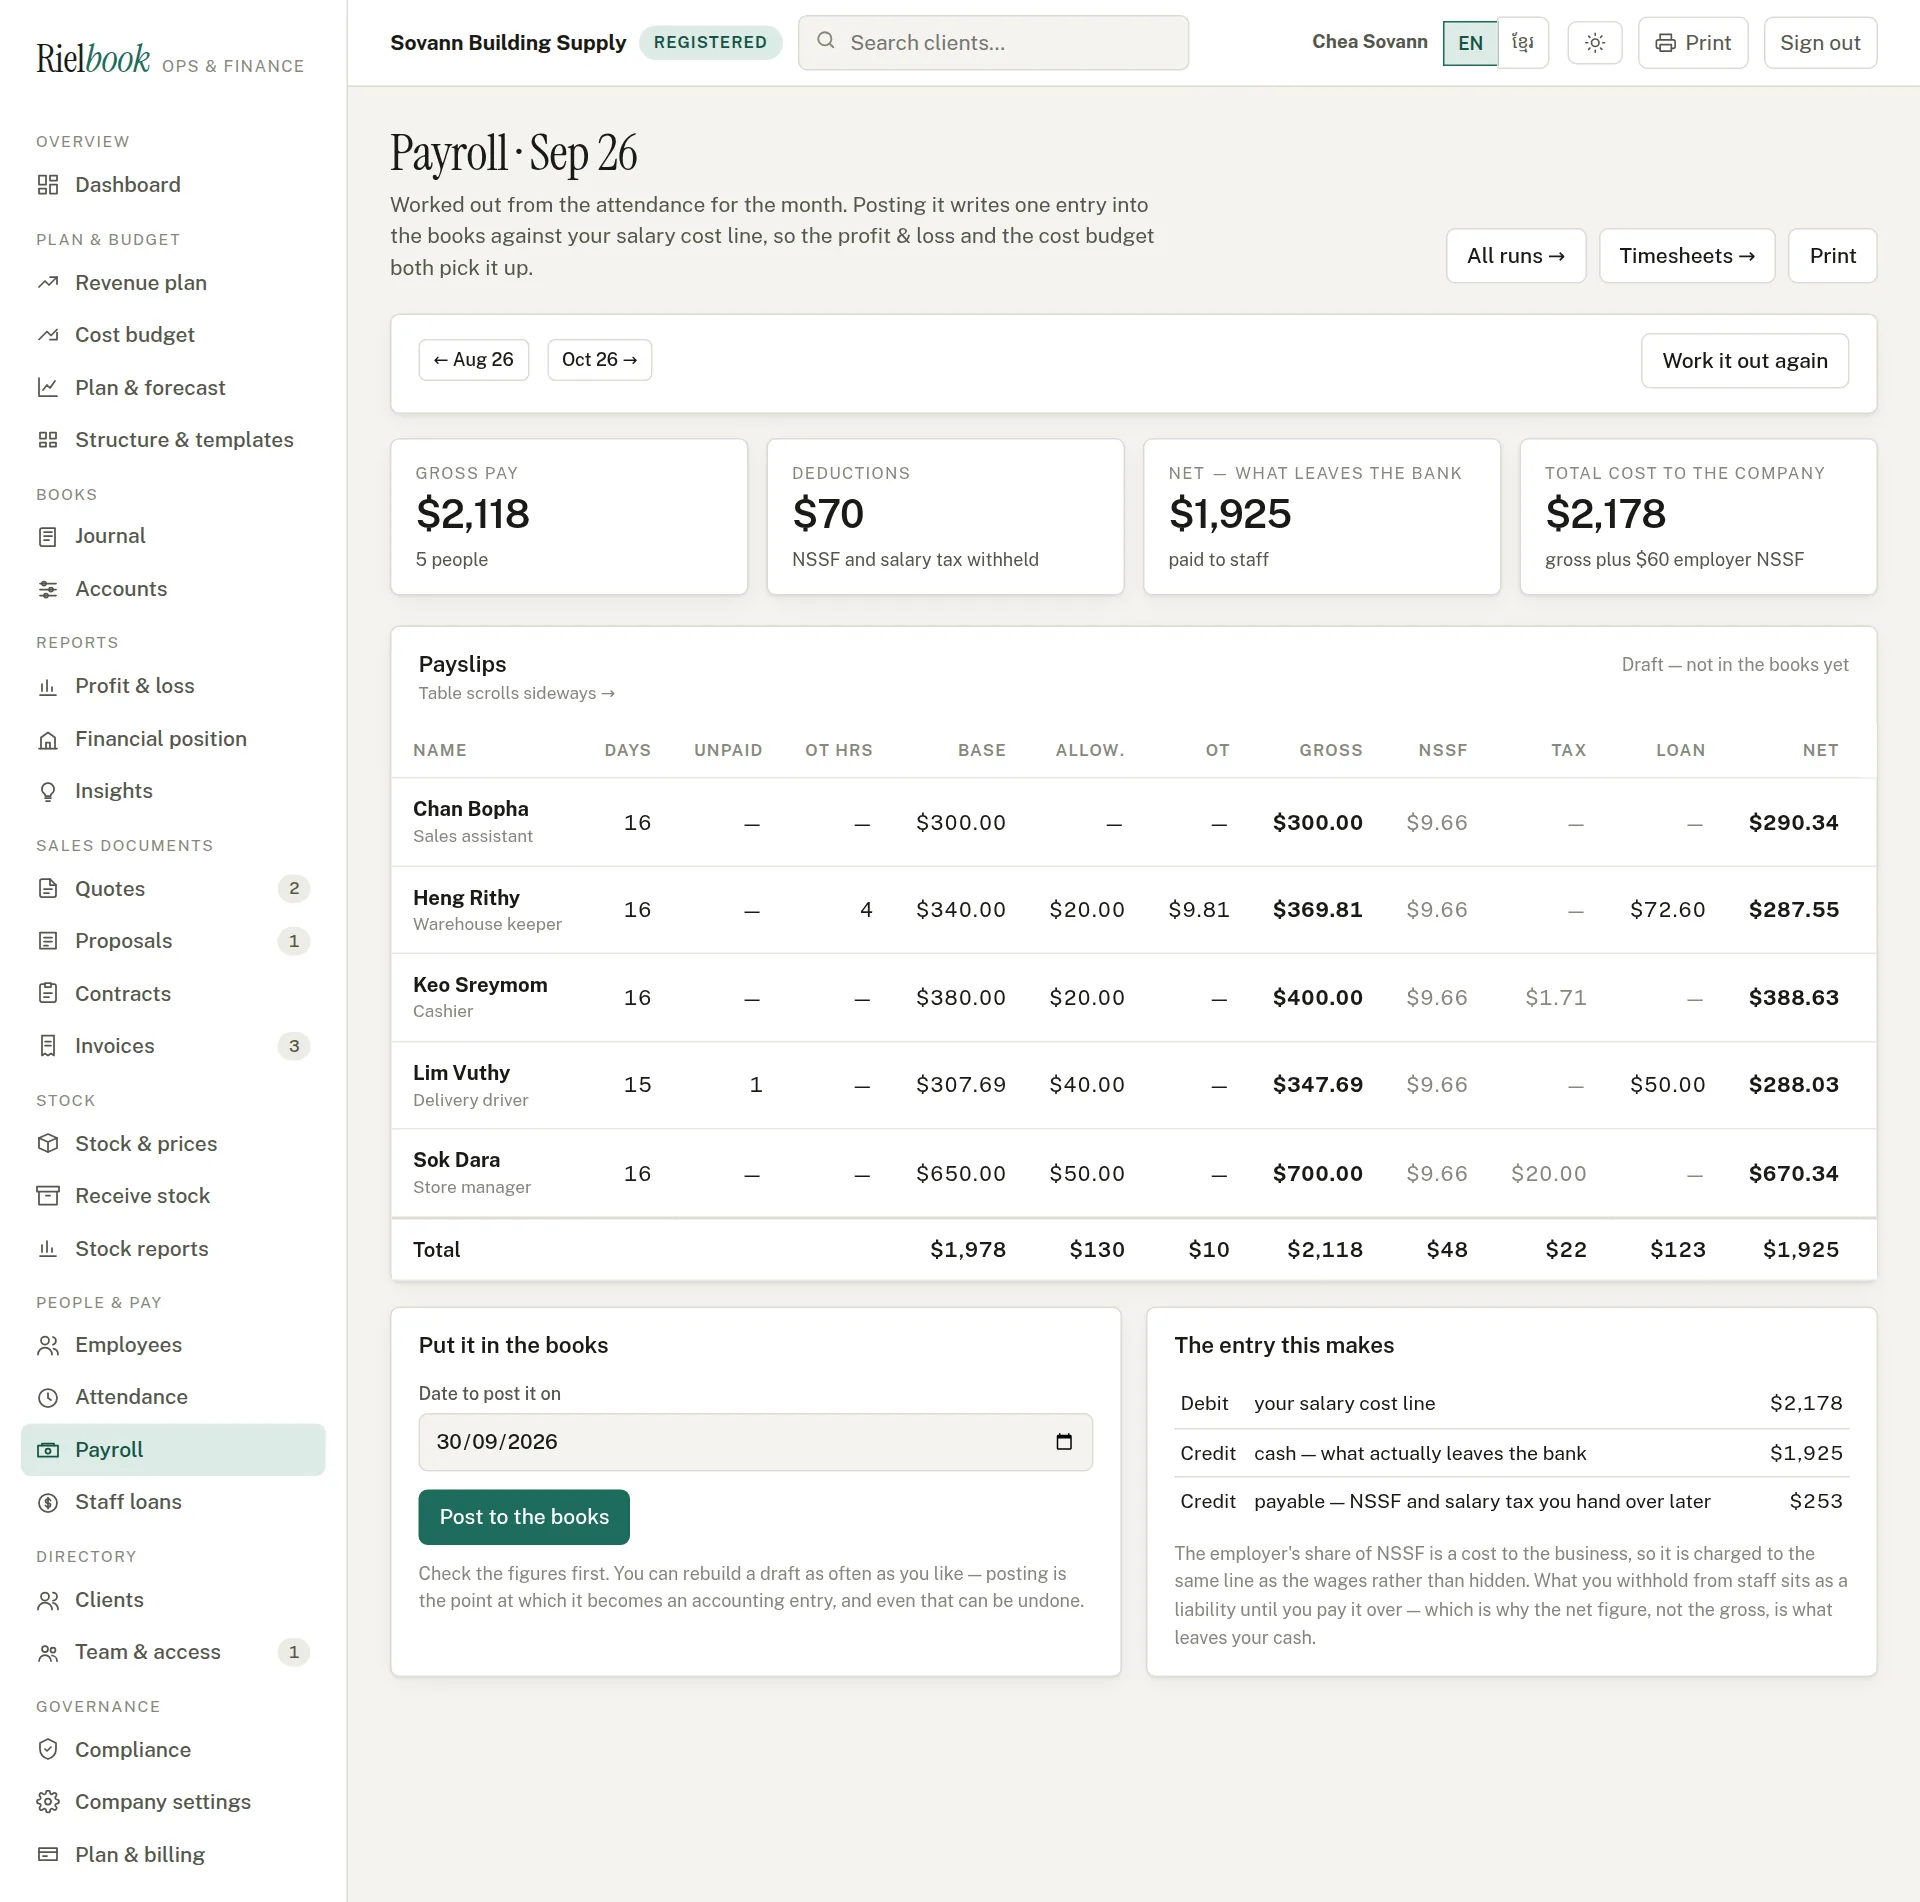Click Print in the top header

pyautogui.click(x=1693, y=43)
